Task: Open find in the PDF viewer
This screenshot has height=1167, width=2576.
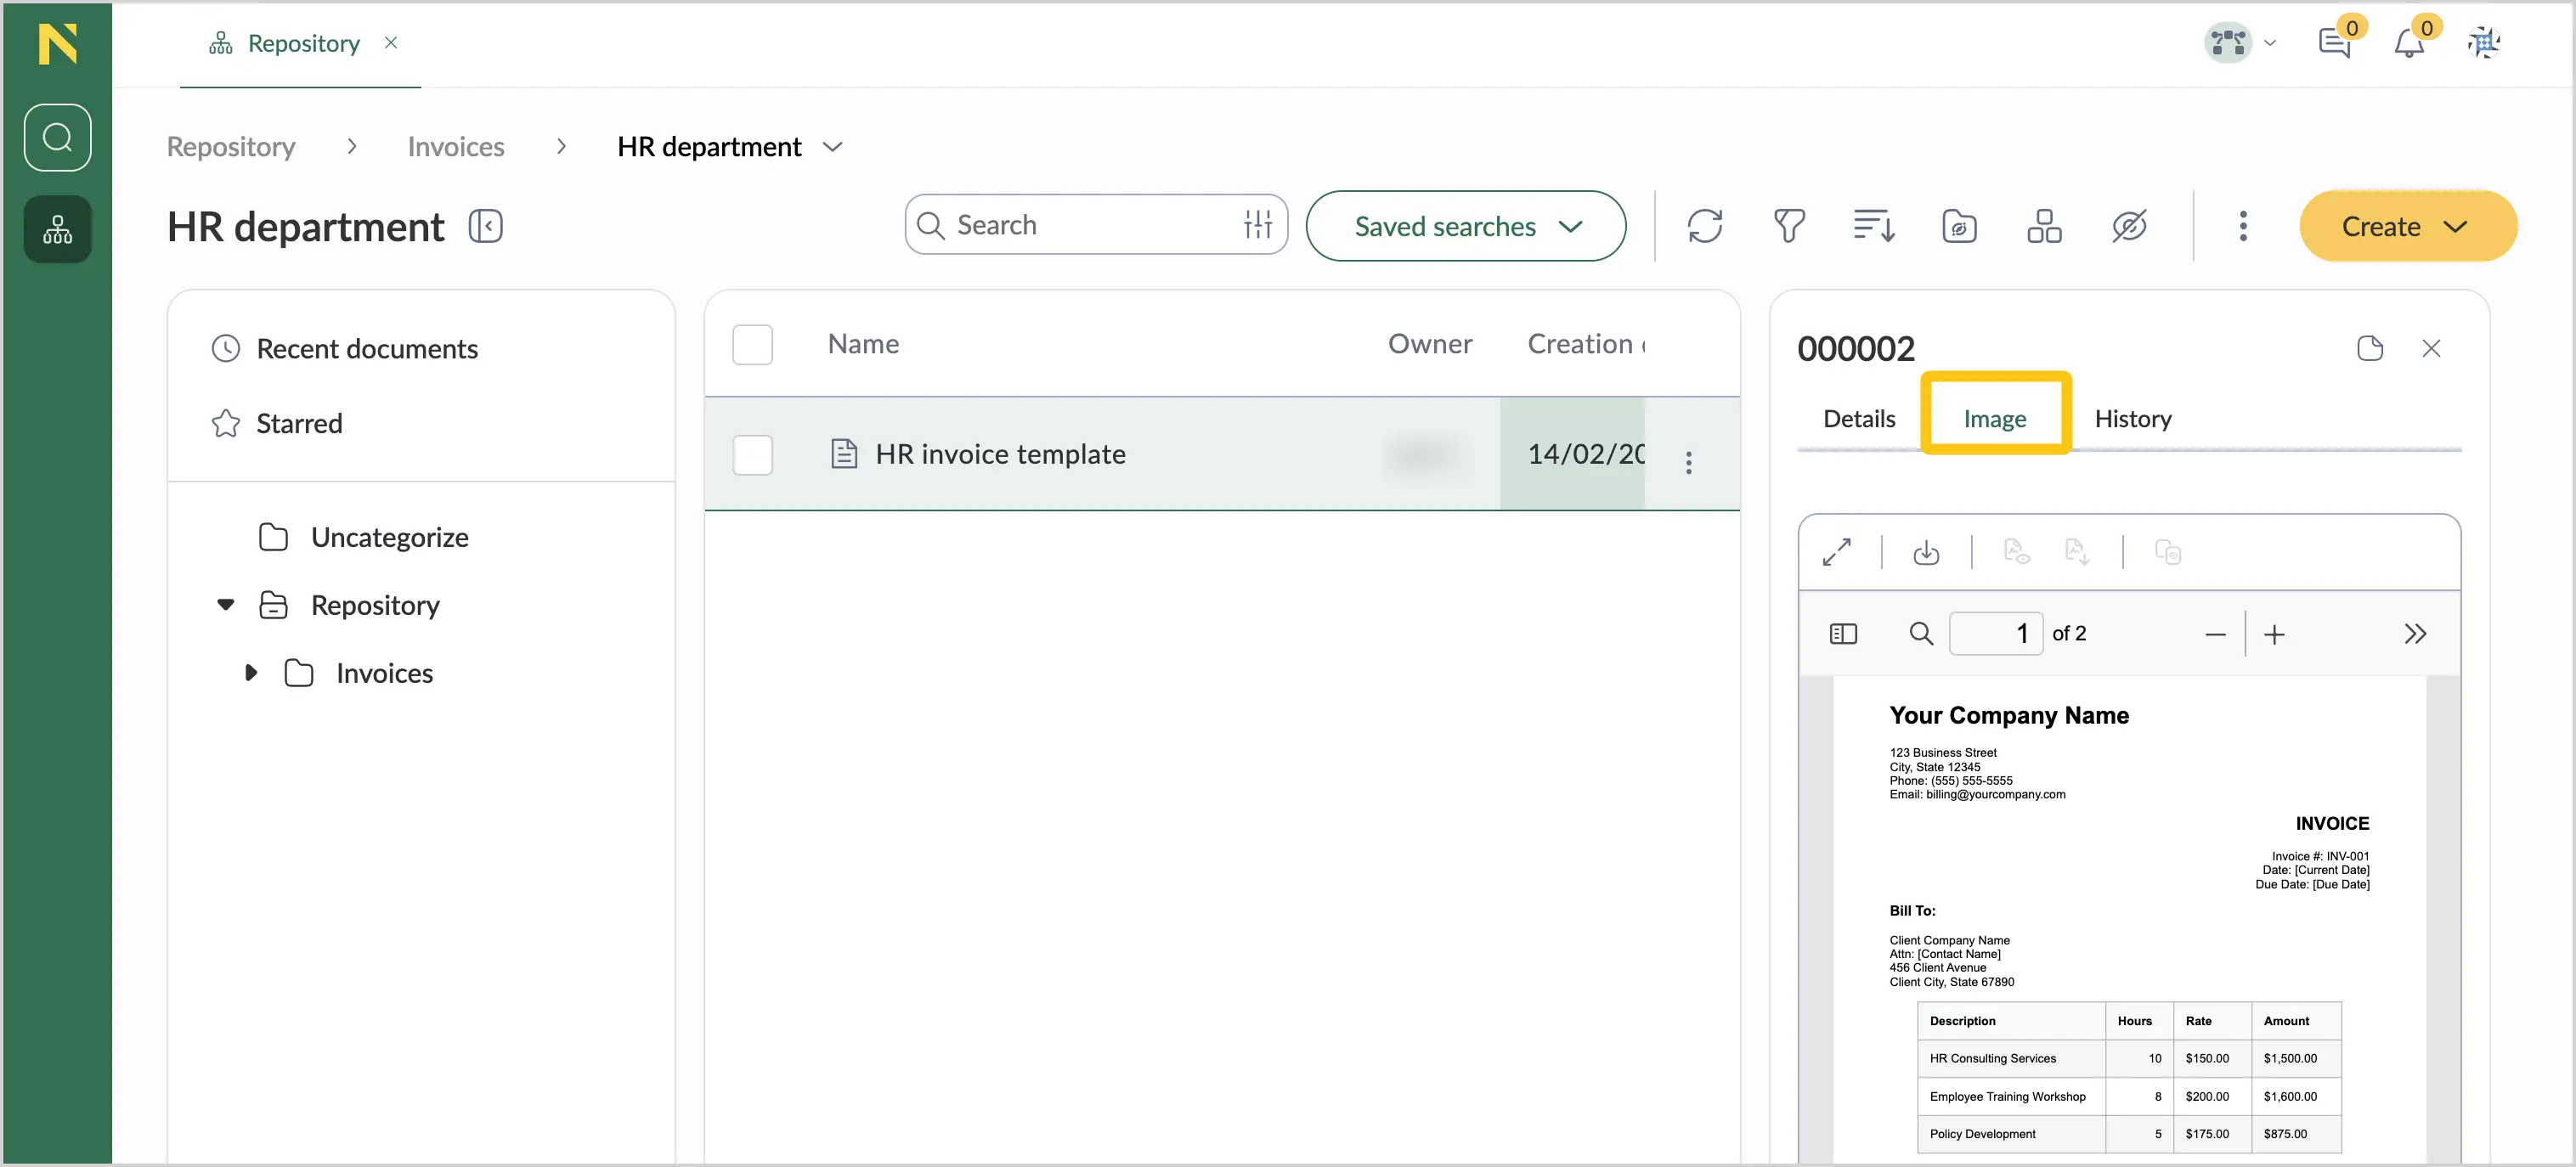Action: (1921, 634)
